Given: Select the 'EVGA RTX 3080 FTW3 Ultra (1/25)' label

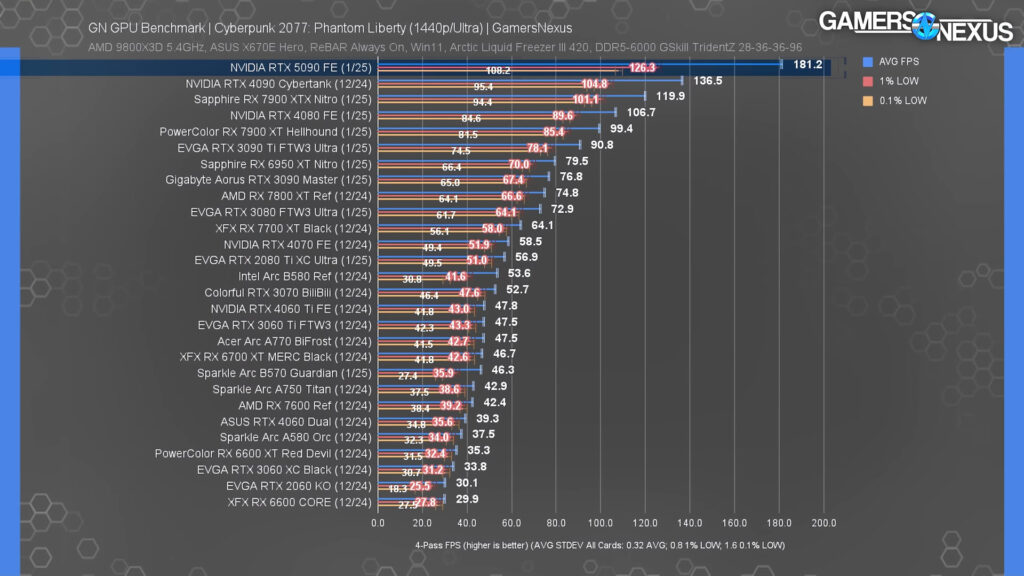Looking at the screenshot, I should tap(281, 212).
